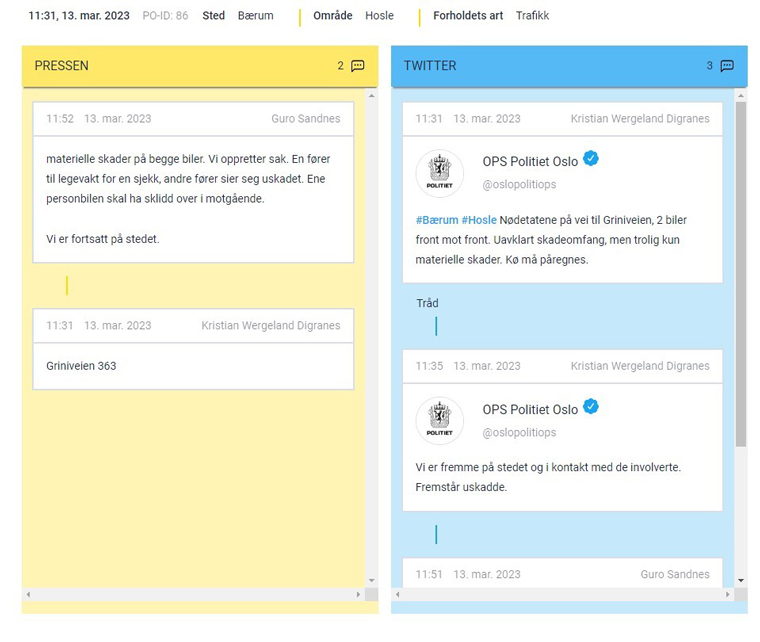The image size is (760, 642).
Task: Click verified badge in the 11:31 tweet
Action: [591, 158]
